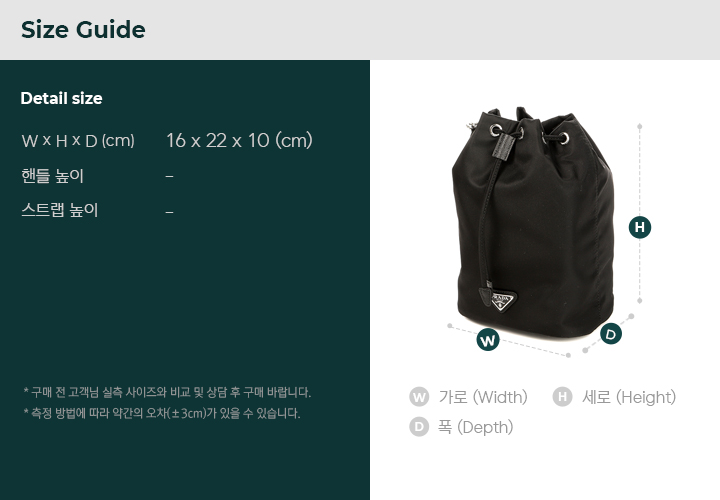
Task: Click the gray D icon in legend
Action: (419, 427)
